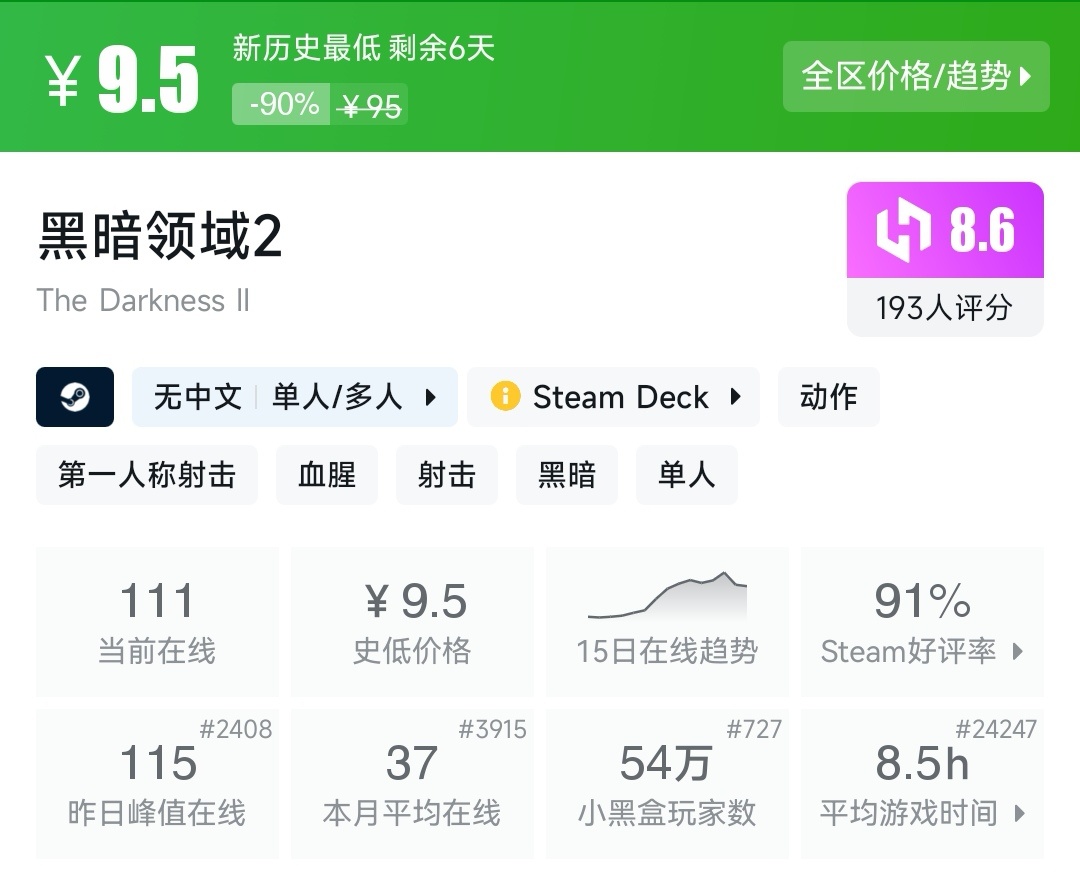Click the 当前在线 player count card

point(157,620)
